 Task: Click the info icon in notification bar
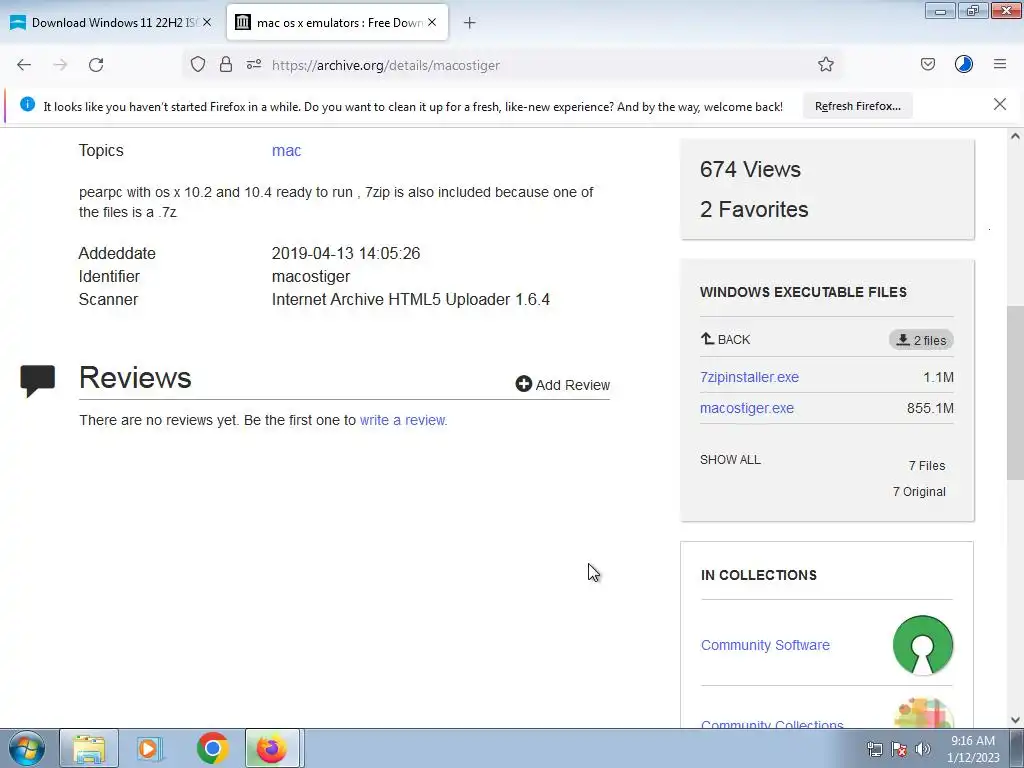(27, 104)
